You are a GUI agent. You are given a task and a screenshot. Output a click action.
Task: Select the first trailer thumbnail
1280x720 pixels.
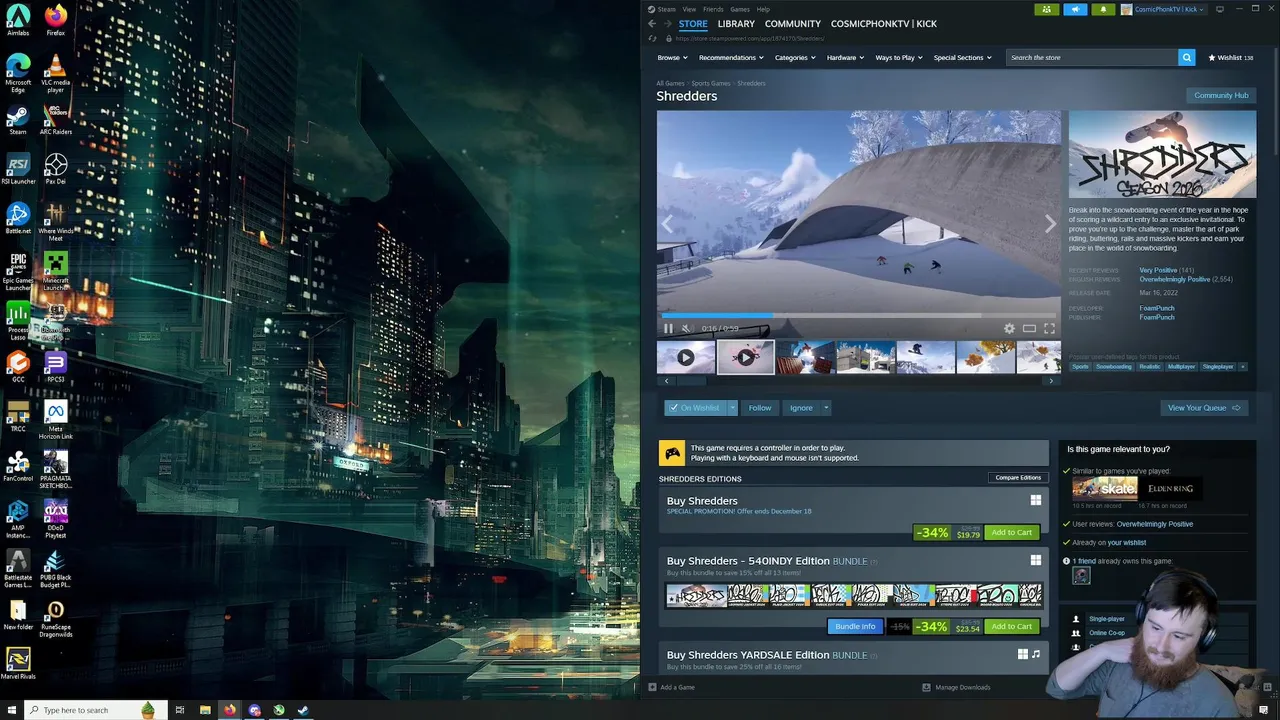pos(685,357)
